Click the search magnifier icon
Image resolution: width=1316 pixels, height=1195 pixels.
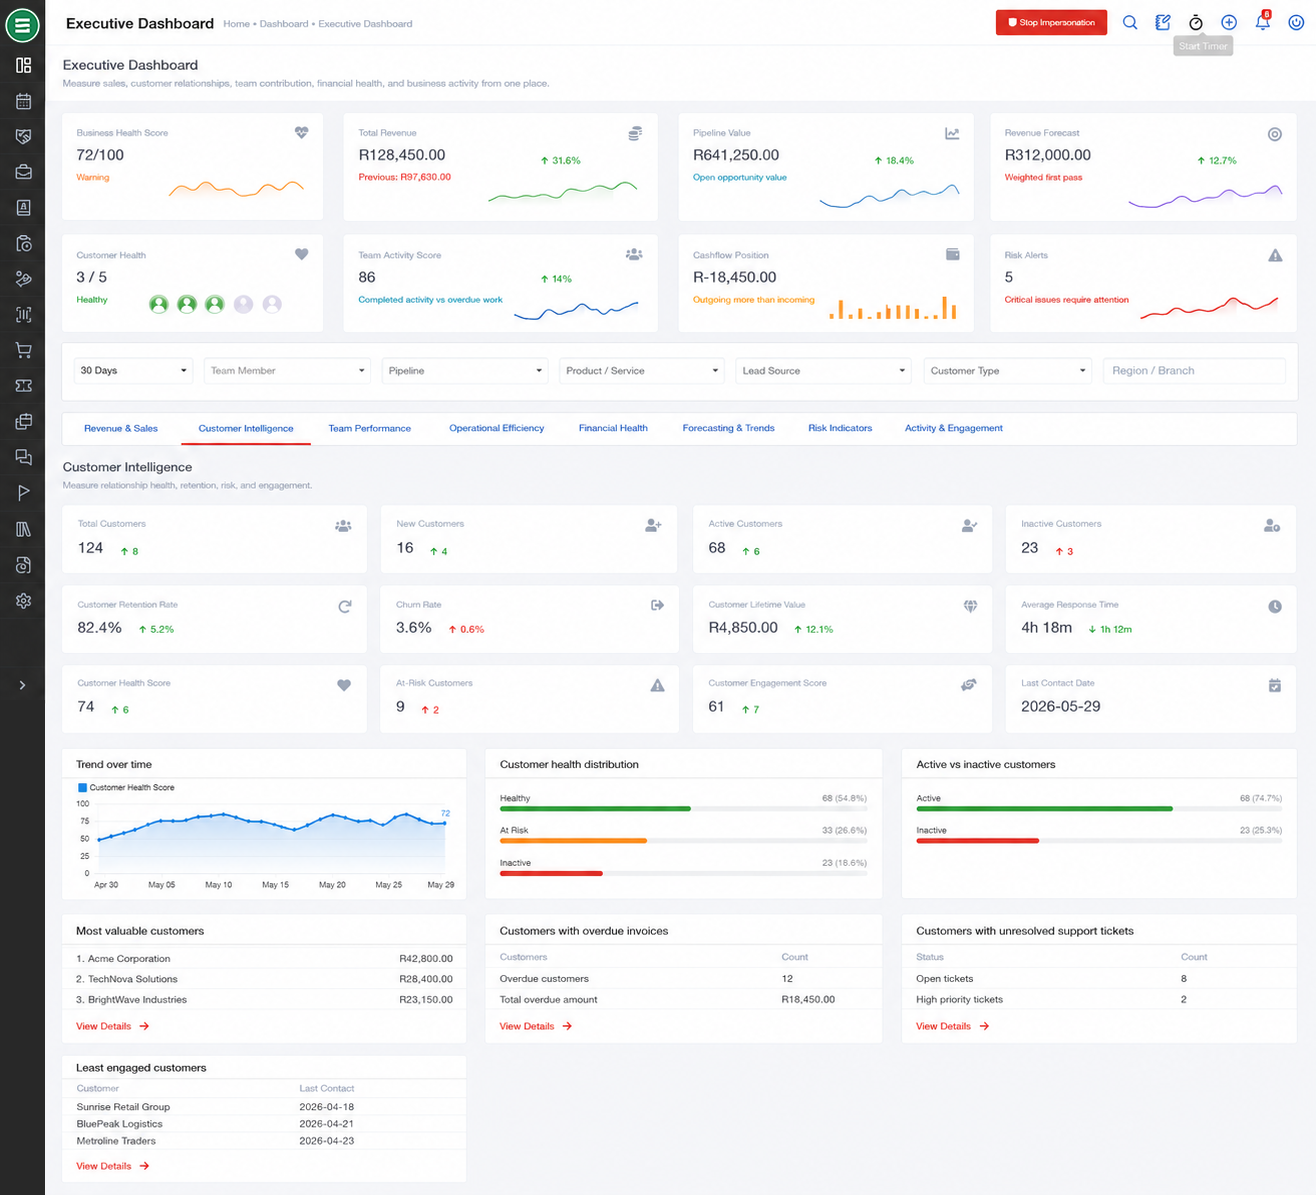coord(1130,22)
